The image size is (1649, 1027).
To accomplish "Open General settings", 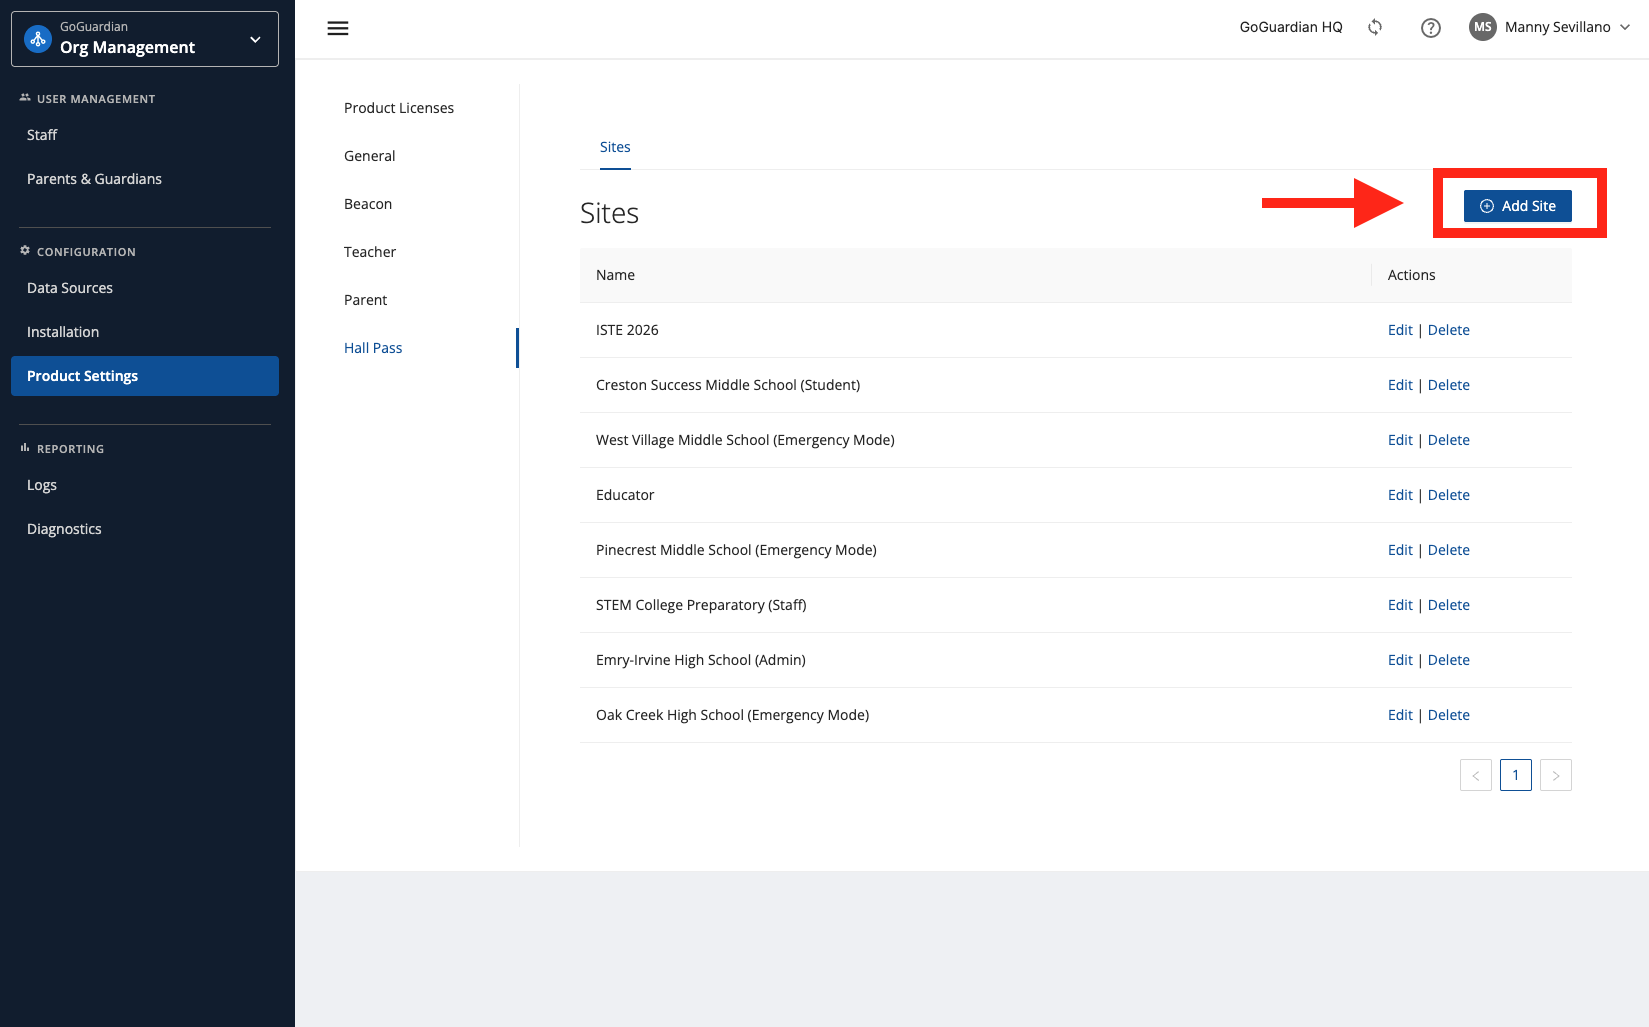I will tap(370, 156).
